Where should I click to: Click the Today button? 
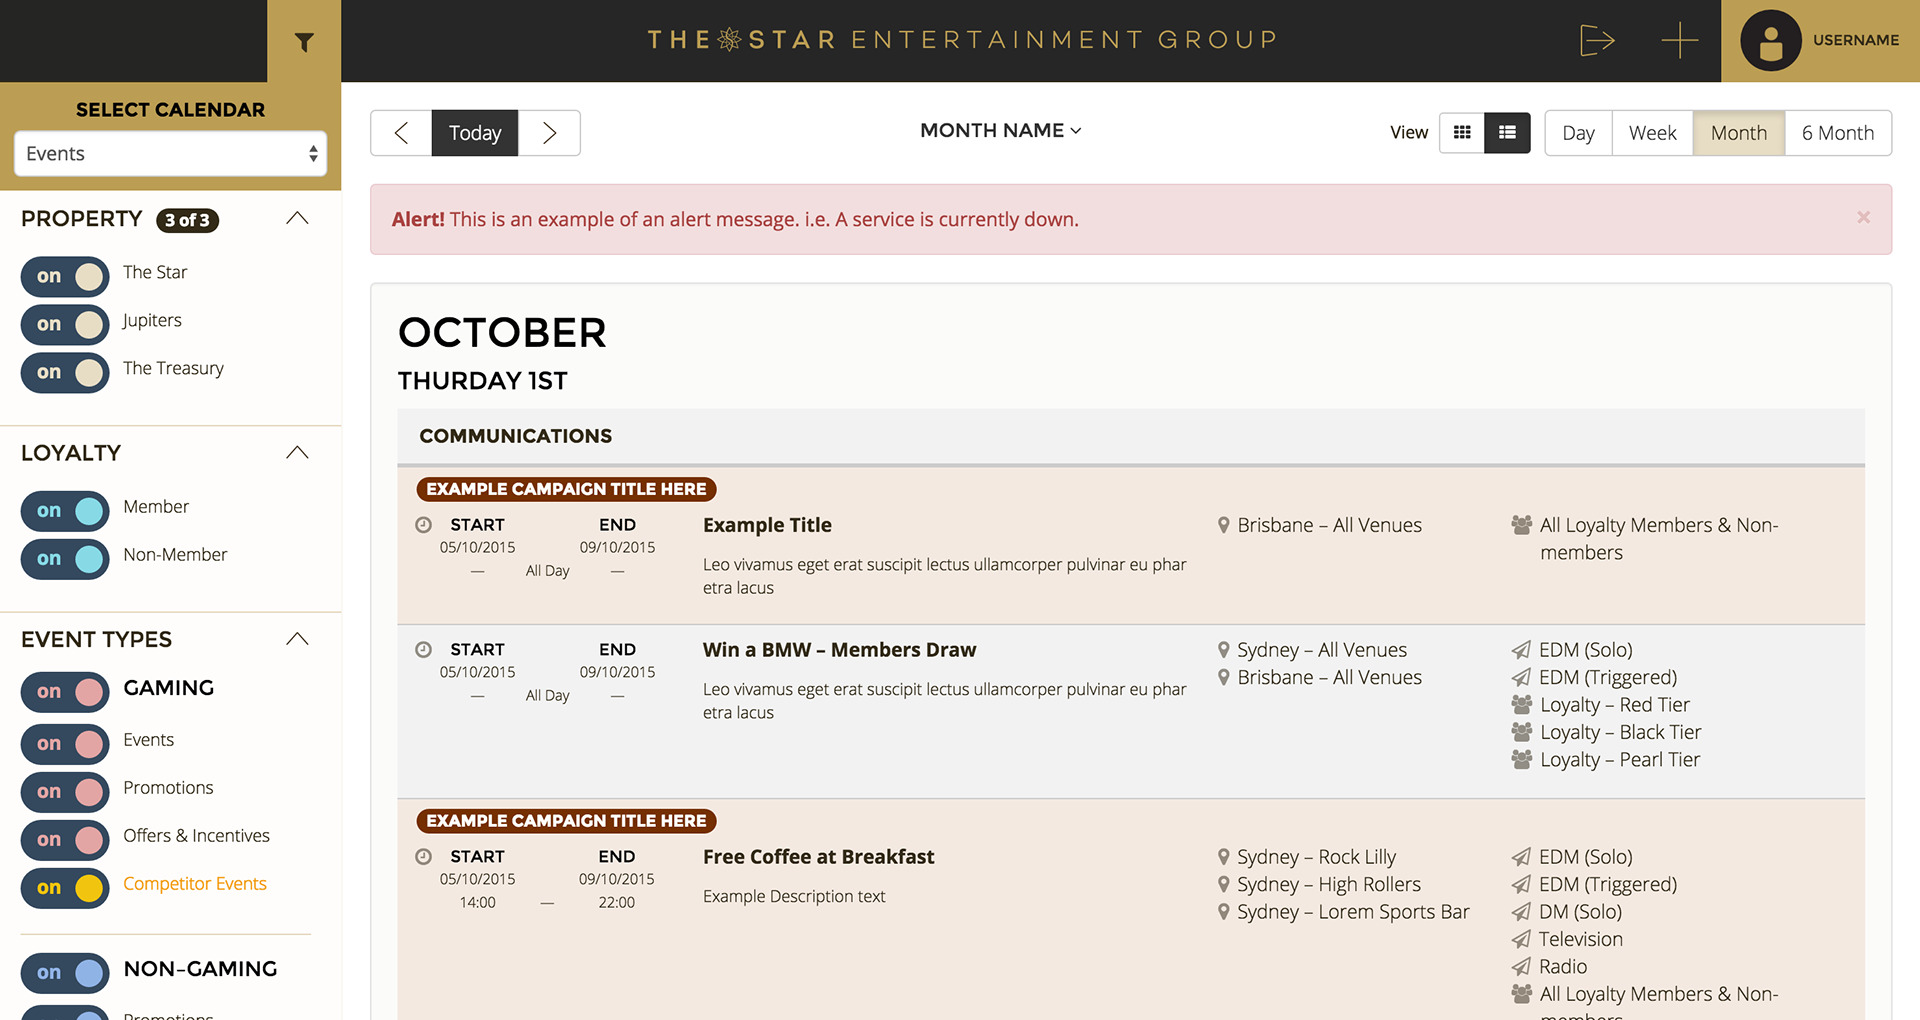pyautogui.click(x=475, y=133)
